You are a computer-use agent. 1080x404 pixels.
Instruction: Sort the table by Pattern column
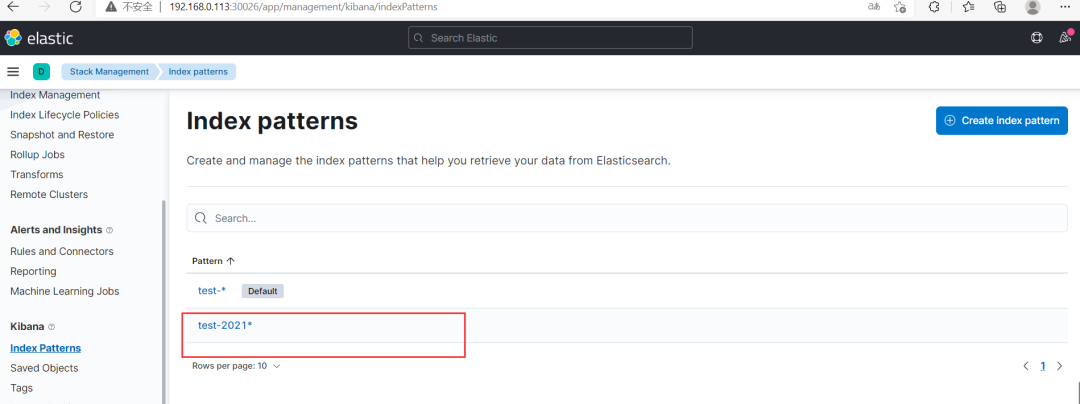[213, 261]
